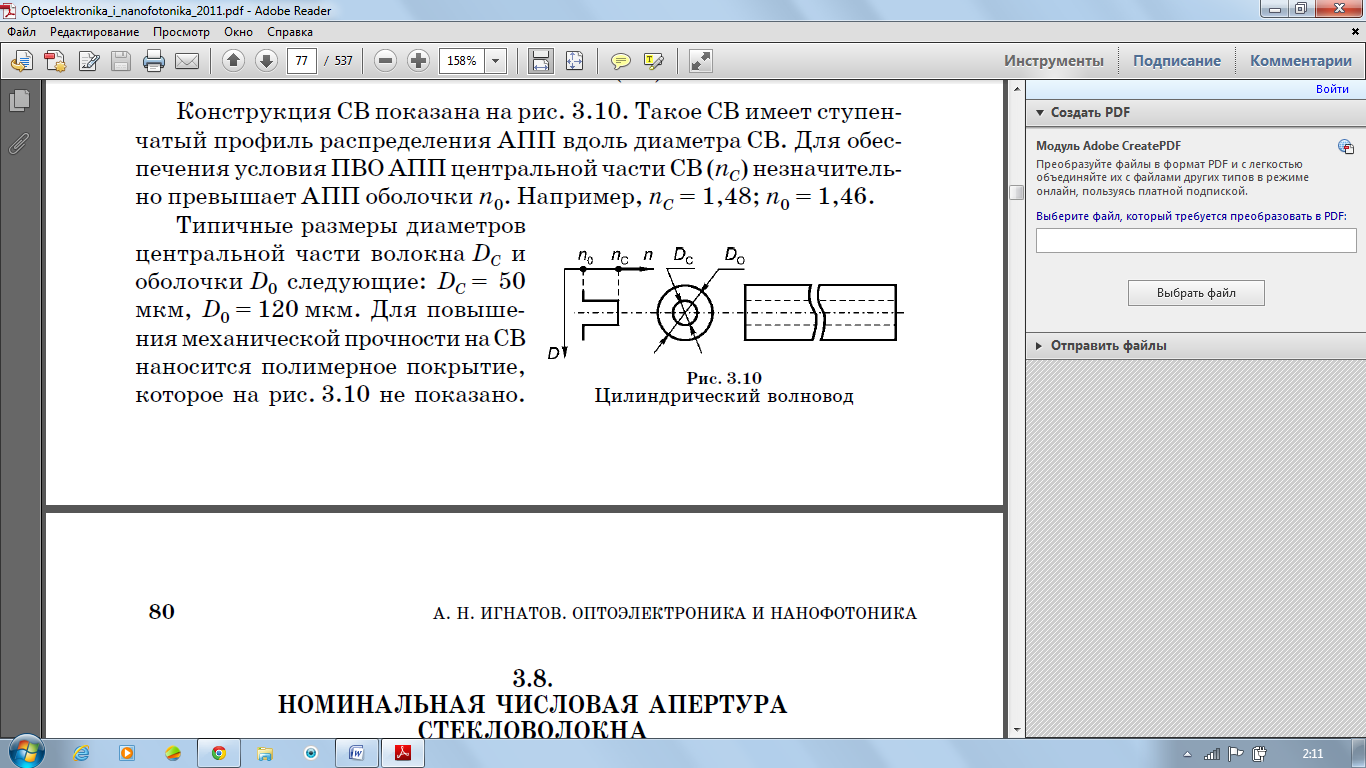Image resolution: width=1366 pixels, height=768 pixels.
Task: Click the greyed Save file icon
Action: (x=121, y=61)
